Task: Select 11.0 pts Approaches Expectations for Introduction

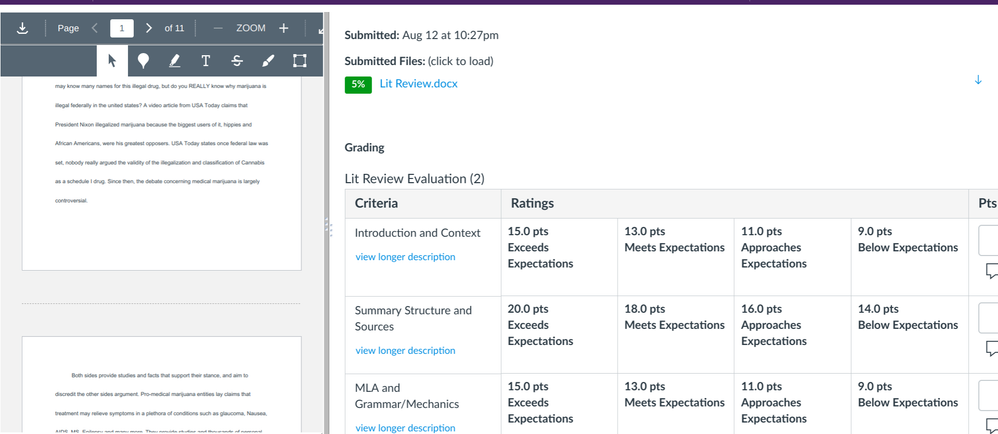Action: 792,257
